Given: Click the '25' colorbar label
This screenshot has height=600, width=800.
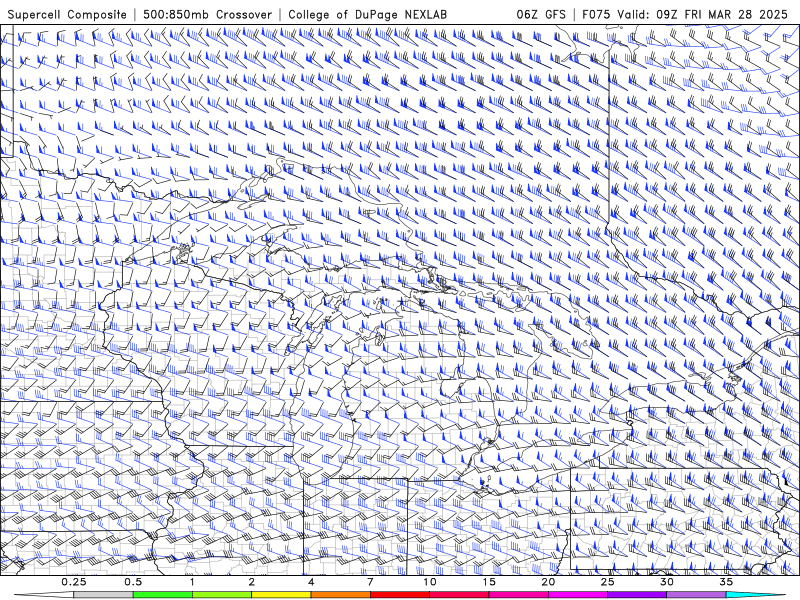Looking at the screenshot, I should click(607, 582).
